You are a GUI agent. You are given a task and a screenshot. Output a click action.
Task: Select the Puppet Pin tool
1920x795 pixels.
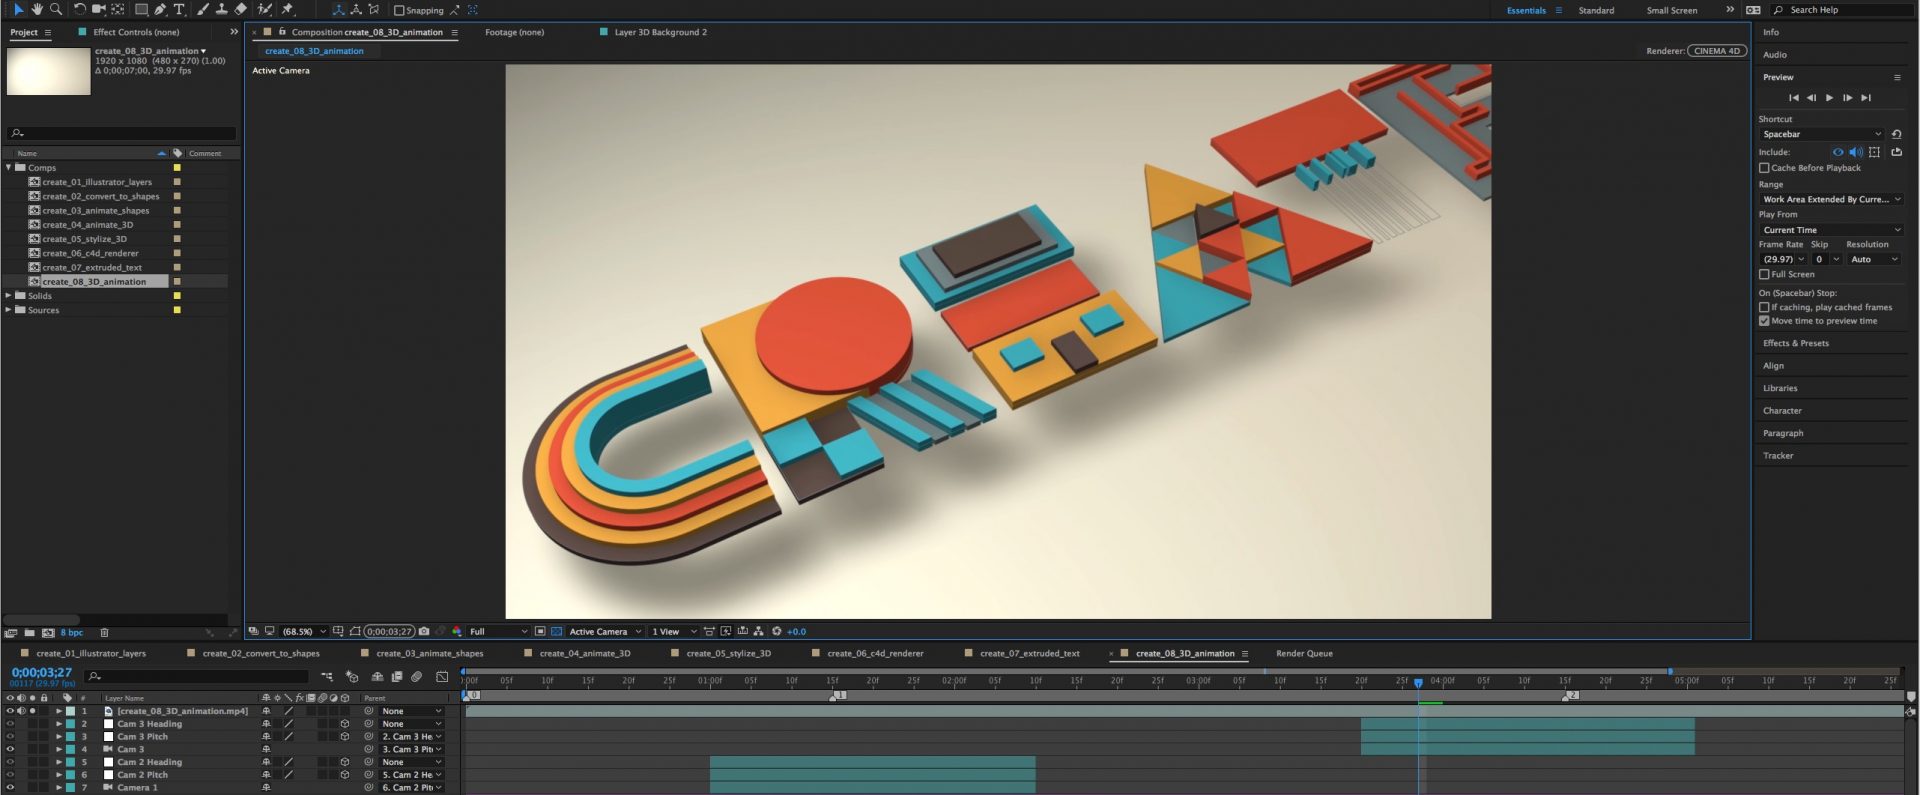coord(288,9)
